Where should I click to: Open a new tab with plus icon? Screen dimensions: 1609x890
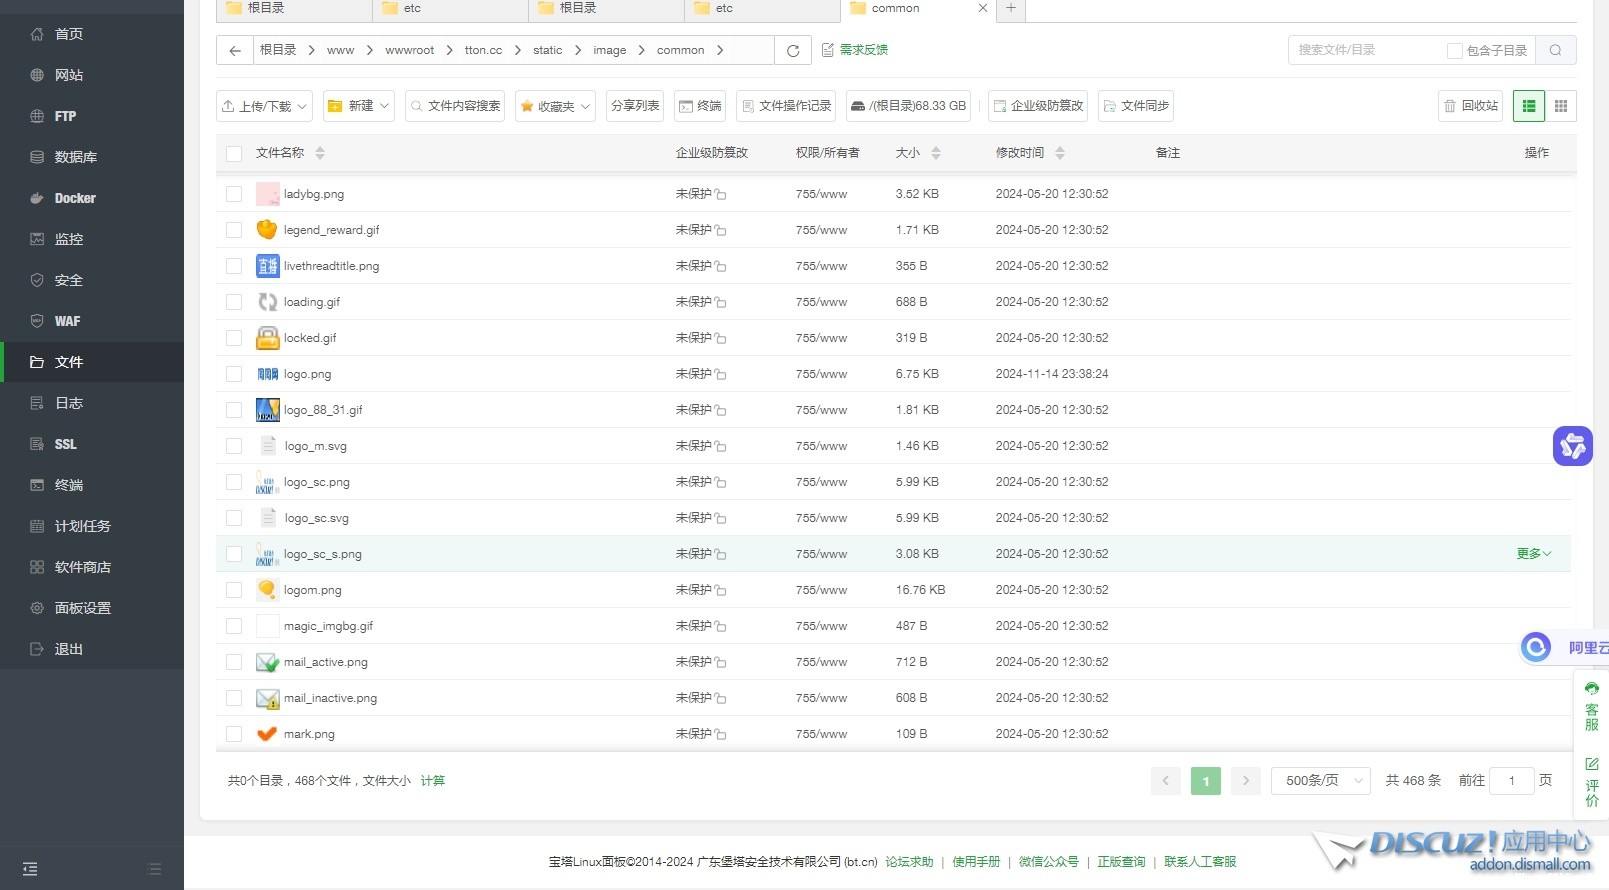[x=1011, y=8]
